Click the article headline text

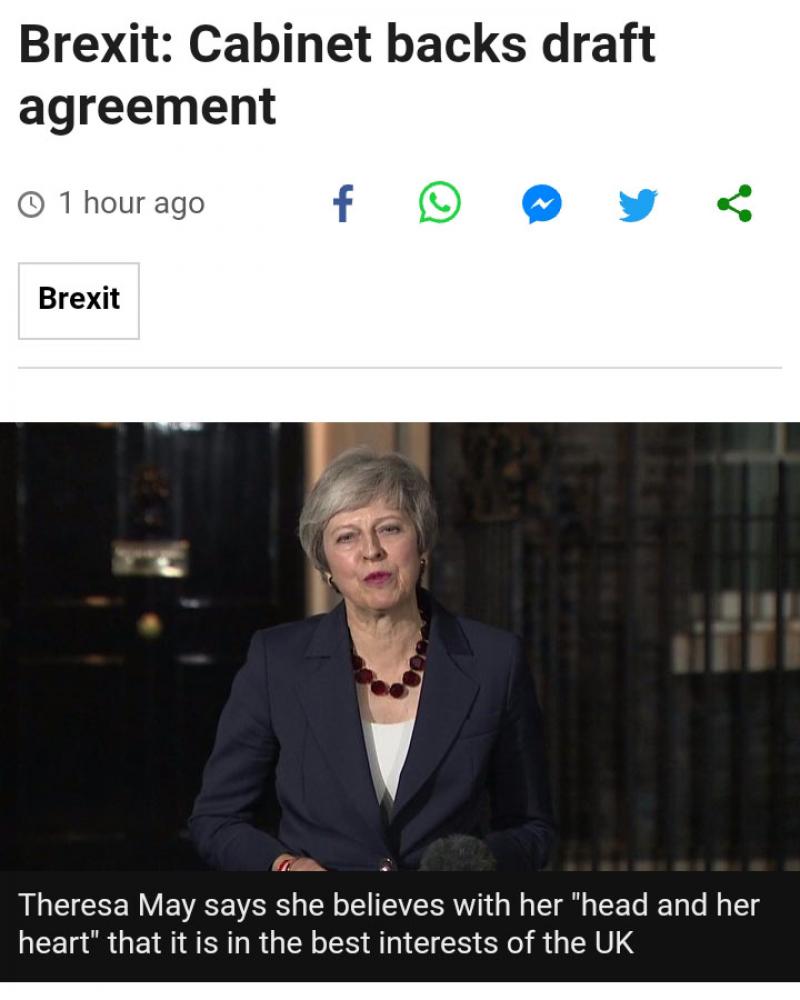pyautogui.click(x=337, y=75)
